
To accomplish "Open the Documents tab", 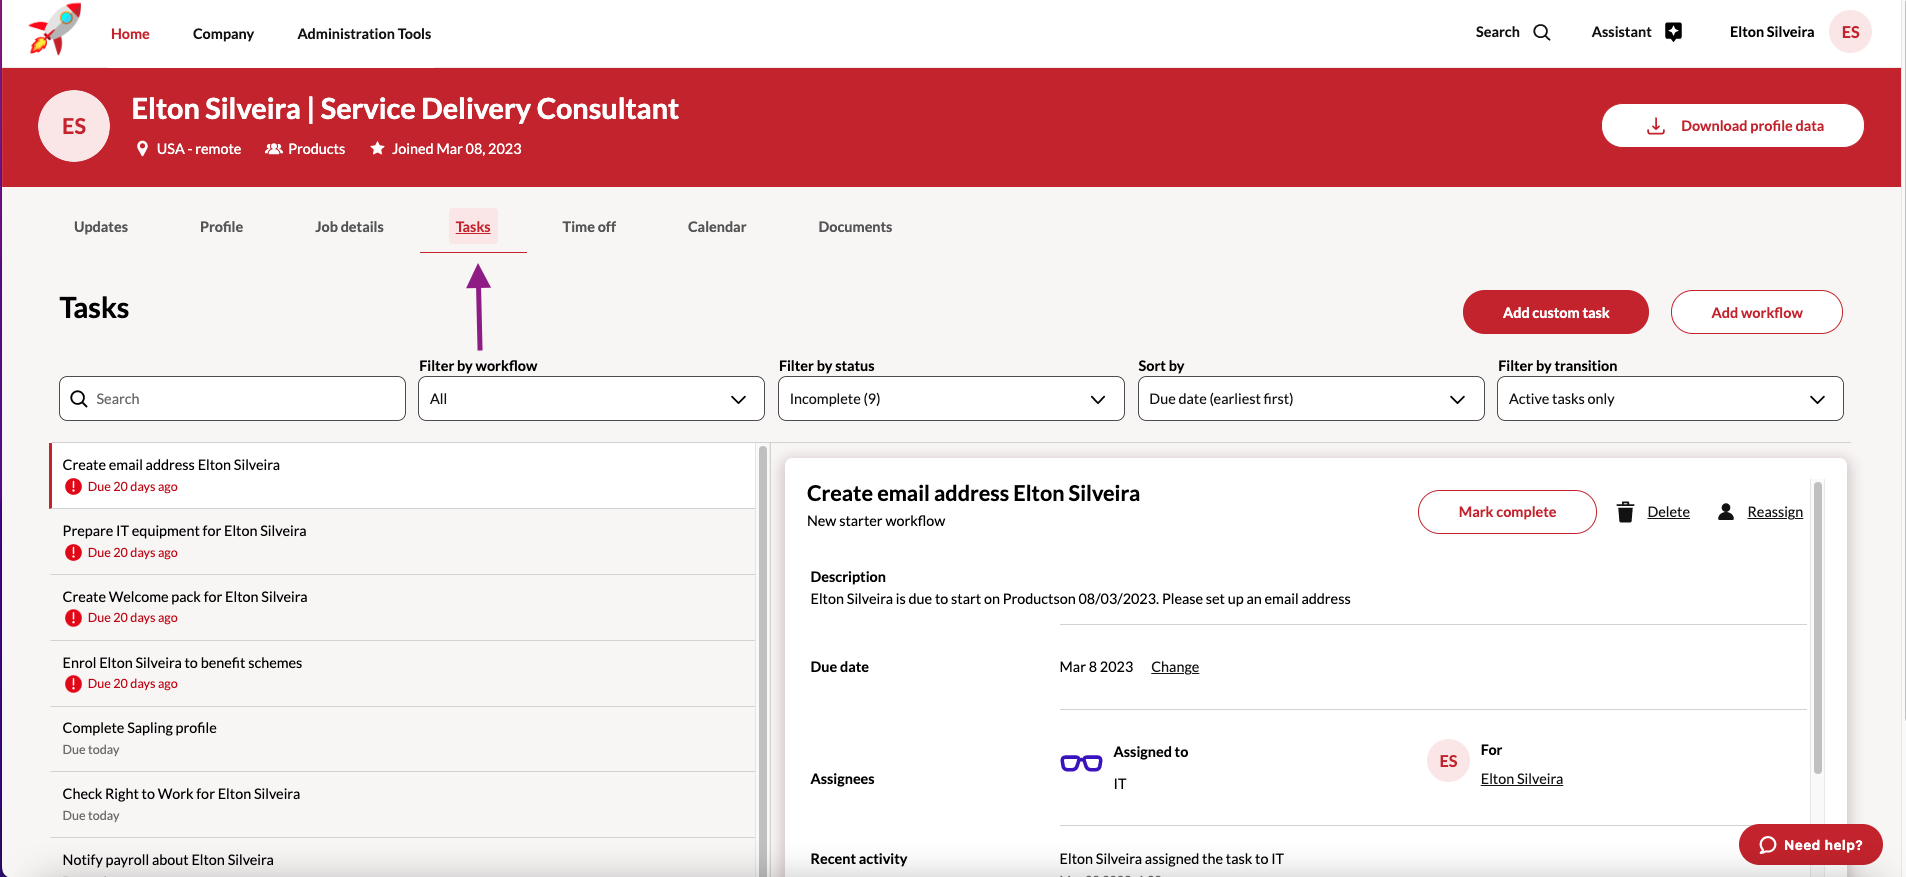I will 855,227.
